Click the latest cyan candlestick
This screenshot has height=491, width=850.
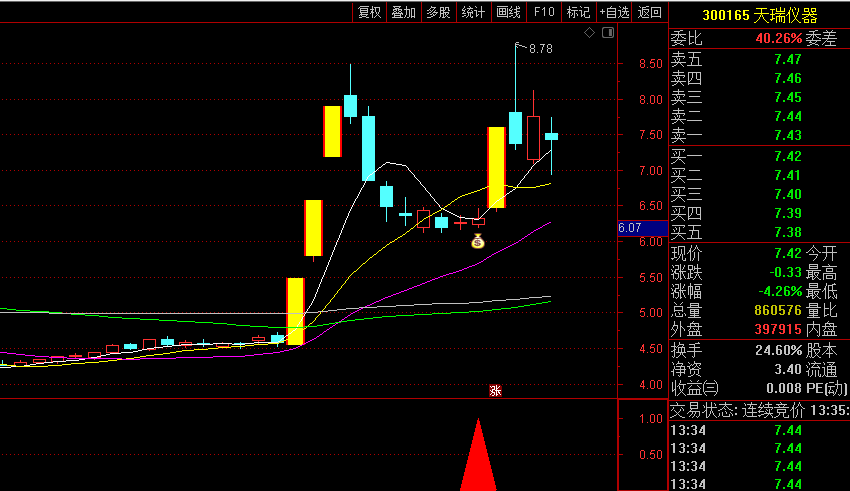tap(551, 137)
